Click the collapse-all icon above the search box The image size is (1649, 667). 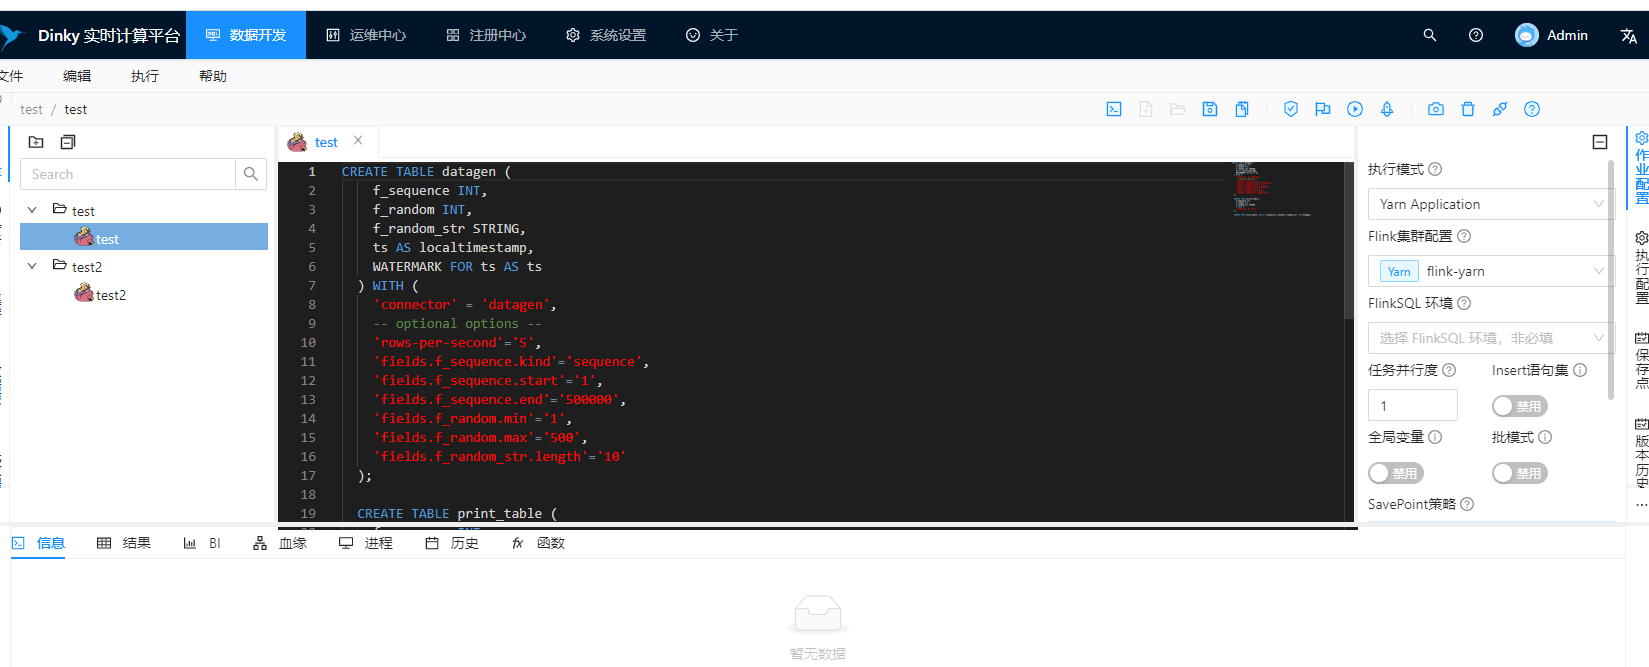(68, 142)
